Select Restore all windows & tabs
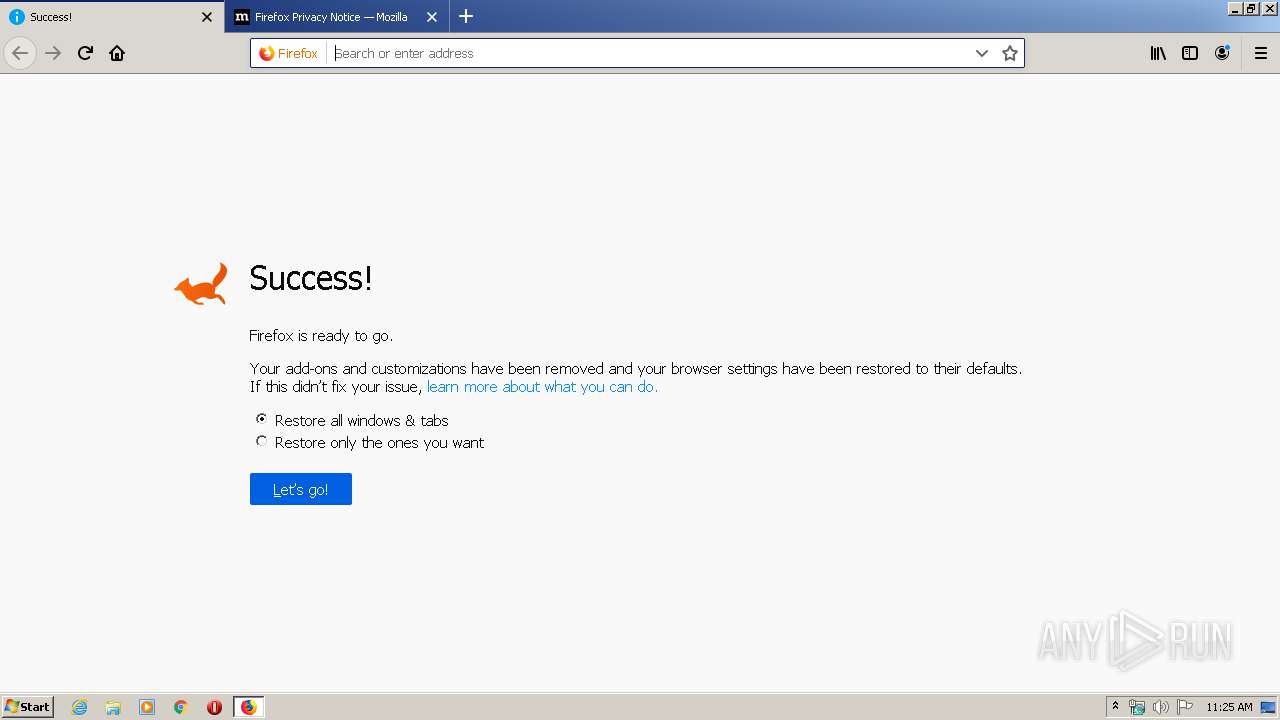This screenshot has width=1280, height=720. point(261,419)
